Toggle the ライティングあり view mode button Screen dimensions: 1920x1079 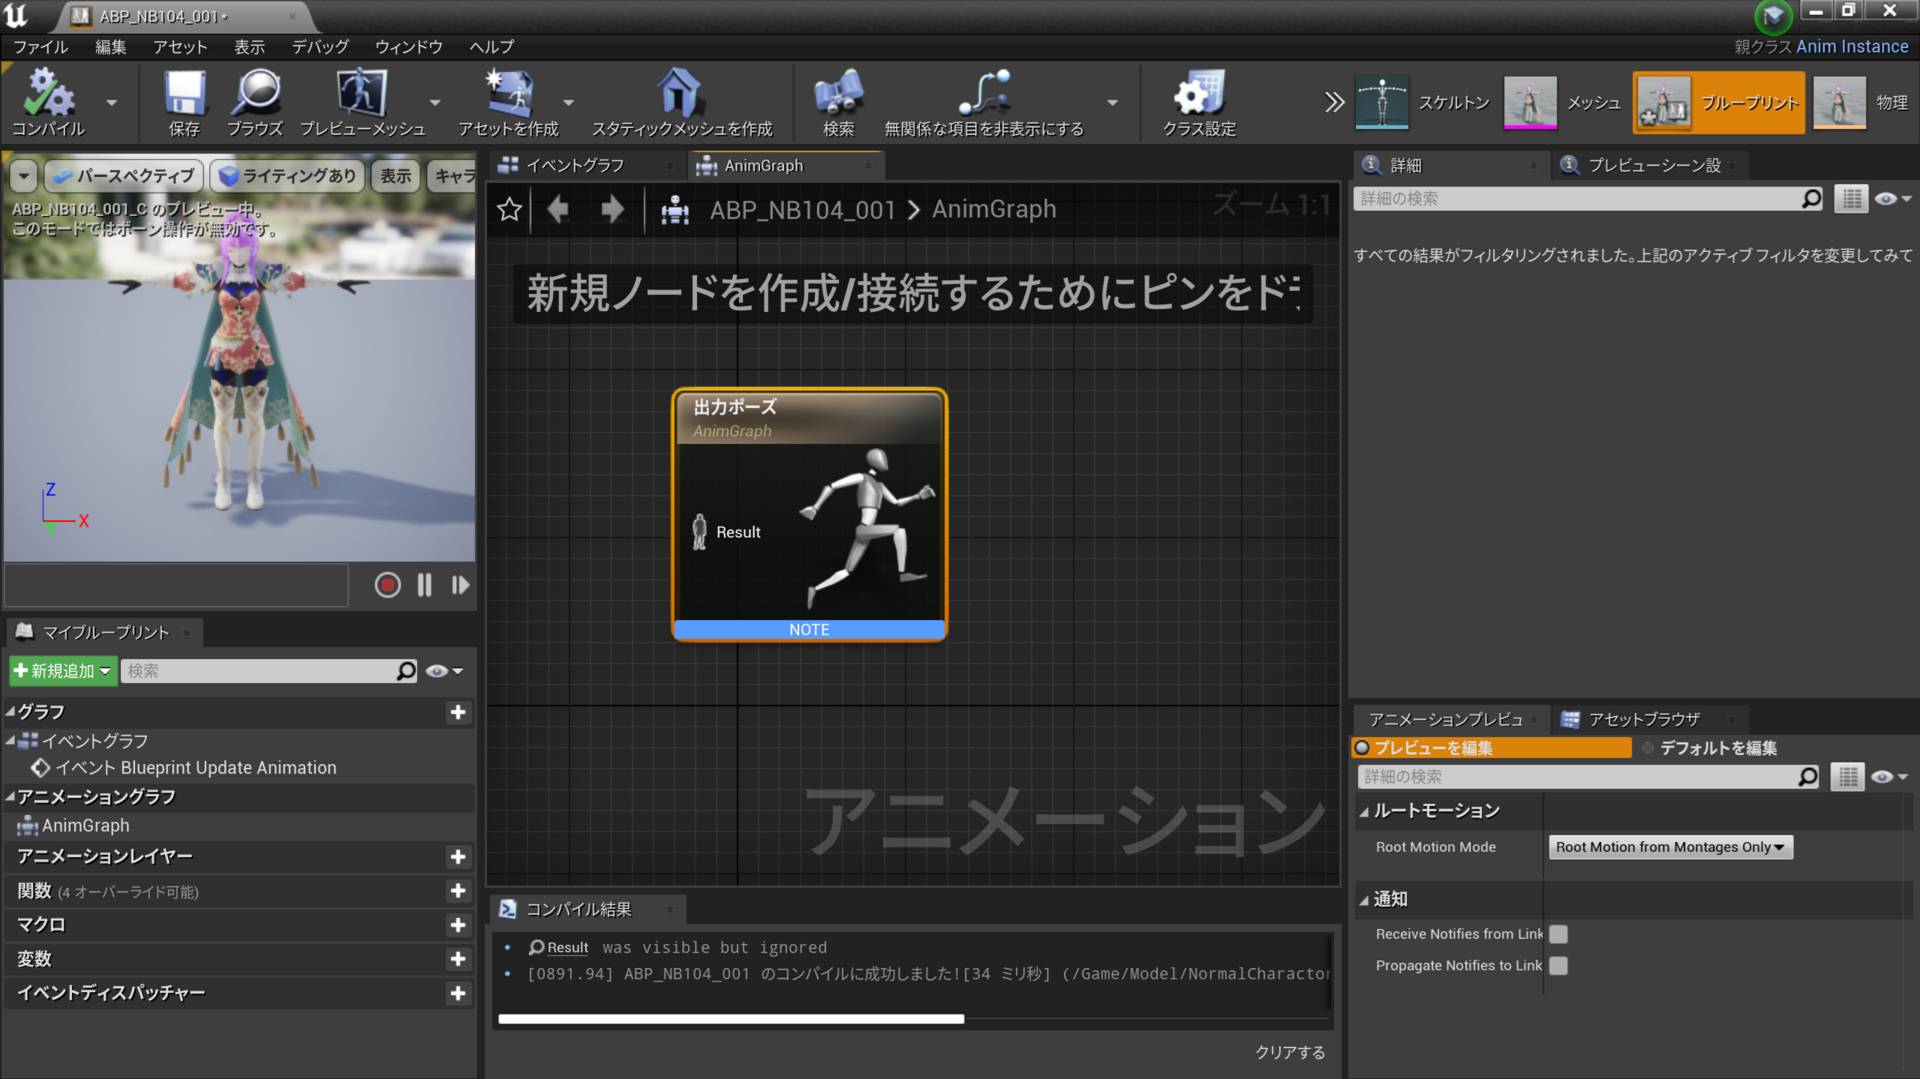287,176
